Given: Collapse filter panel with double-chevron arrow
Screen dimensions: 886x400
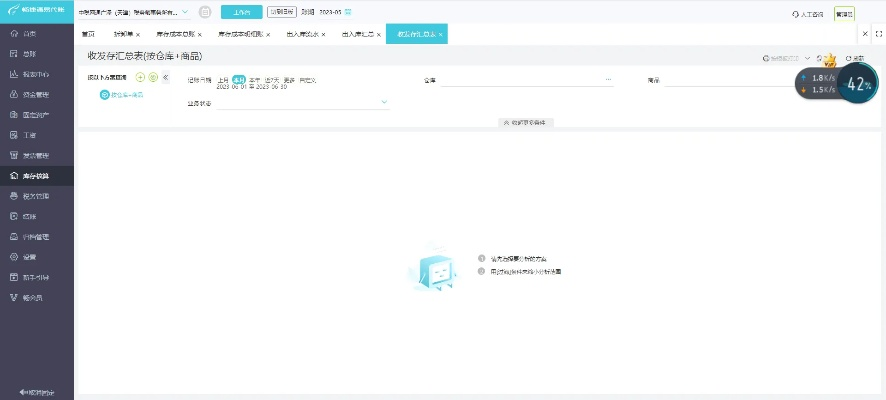Looking at the screenshot, I should click(166, 77).
